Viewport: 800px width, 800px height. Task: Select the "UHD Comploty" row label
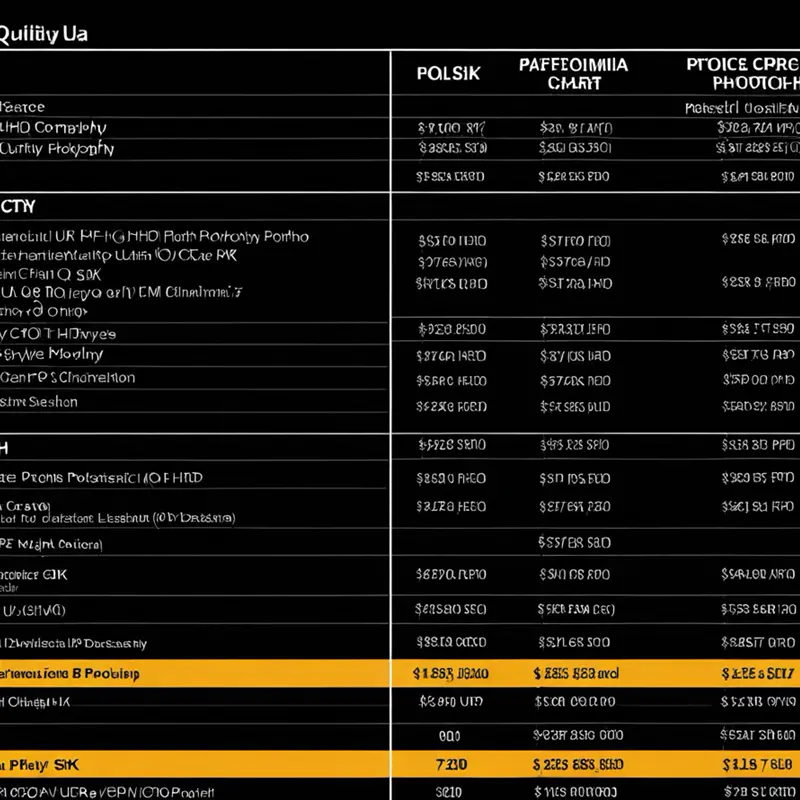[x=53, y=128]
